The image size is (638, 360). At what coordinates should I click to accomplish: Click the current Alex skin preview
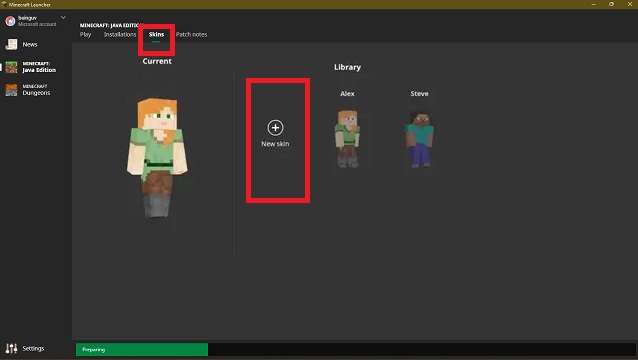pos(157,158)
